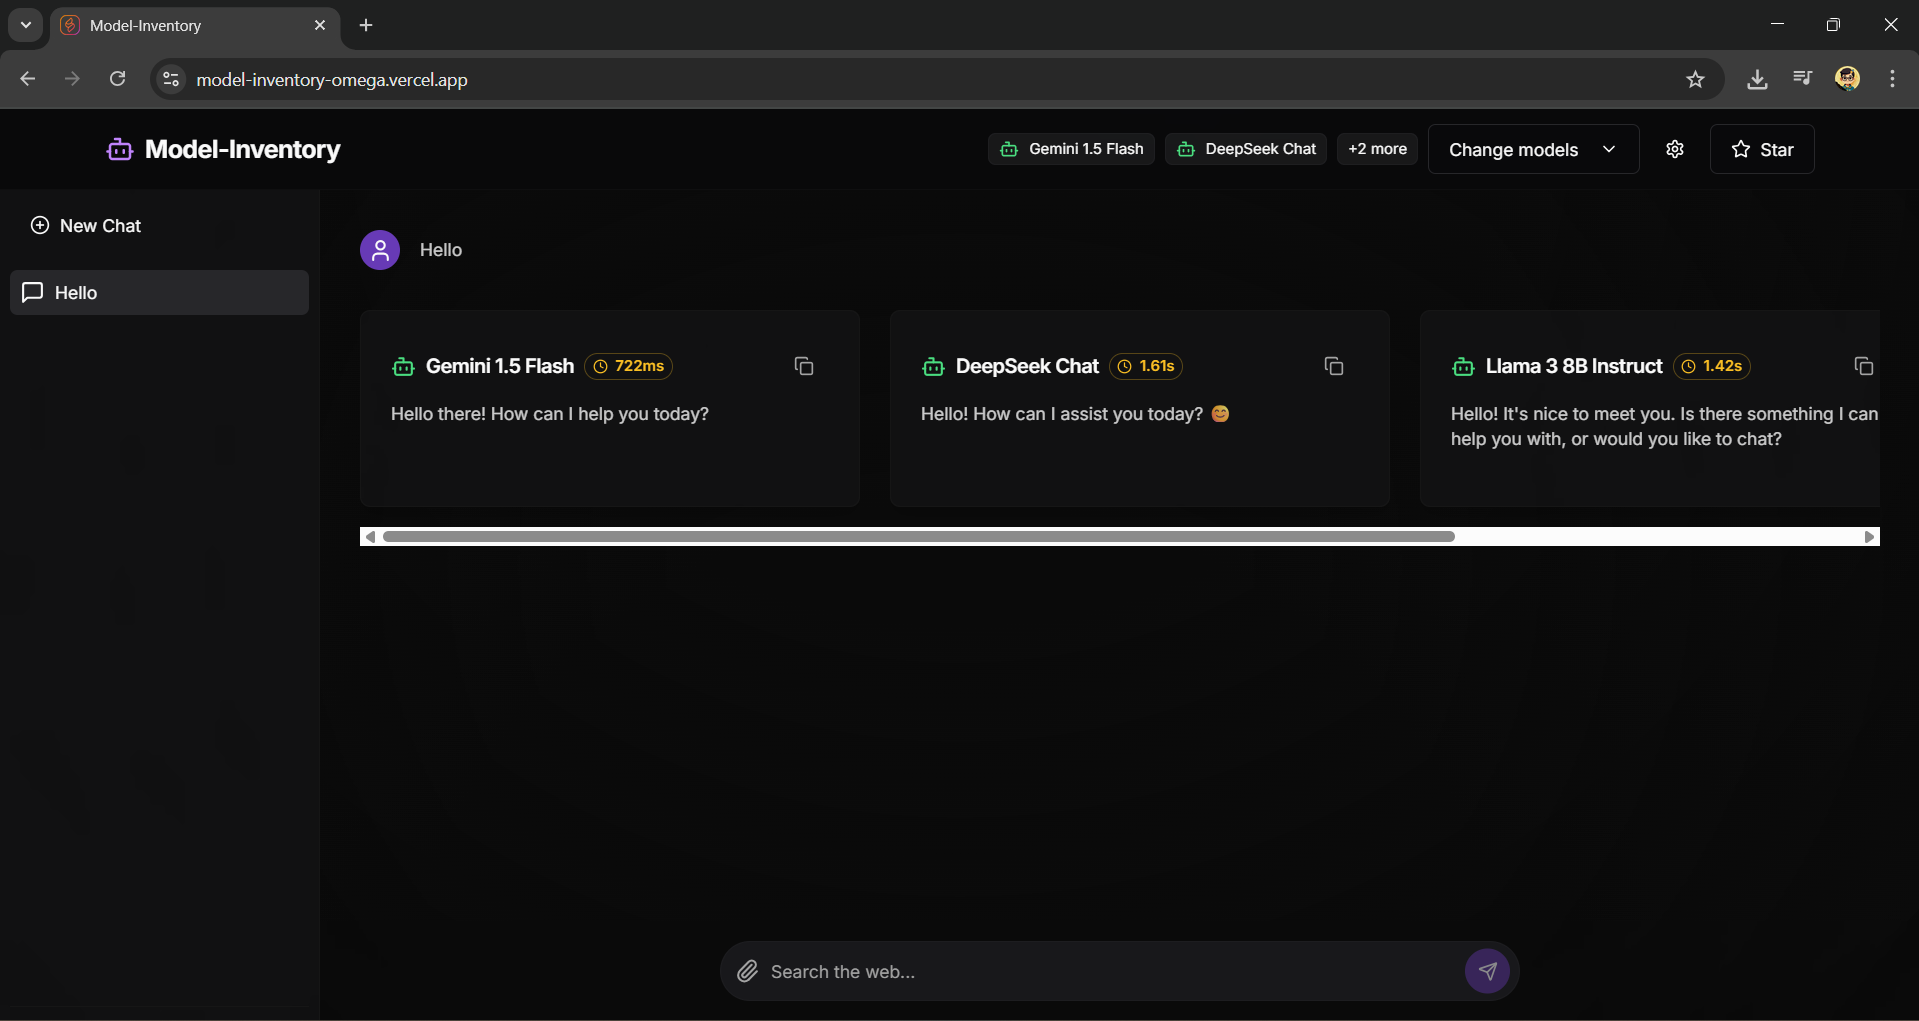This screenshot has height=1021, width=1919.
Task: Click the user message text Hello
Action: (441, 250)
